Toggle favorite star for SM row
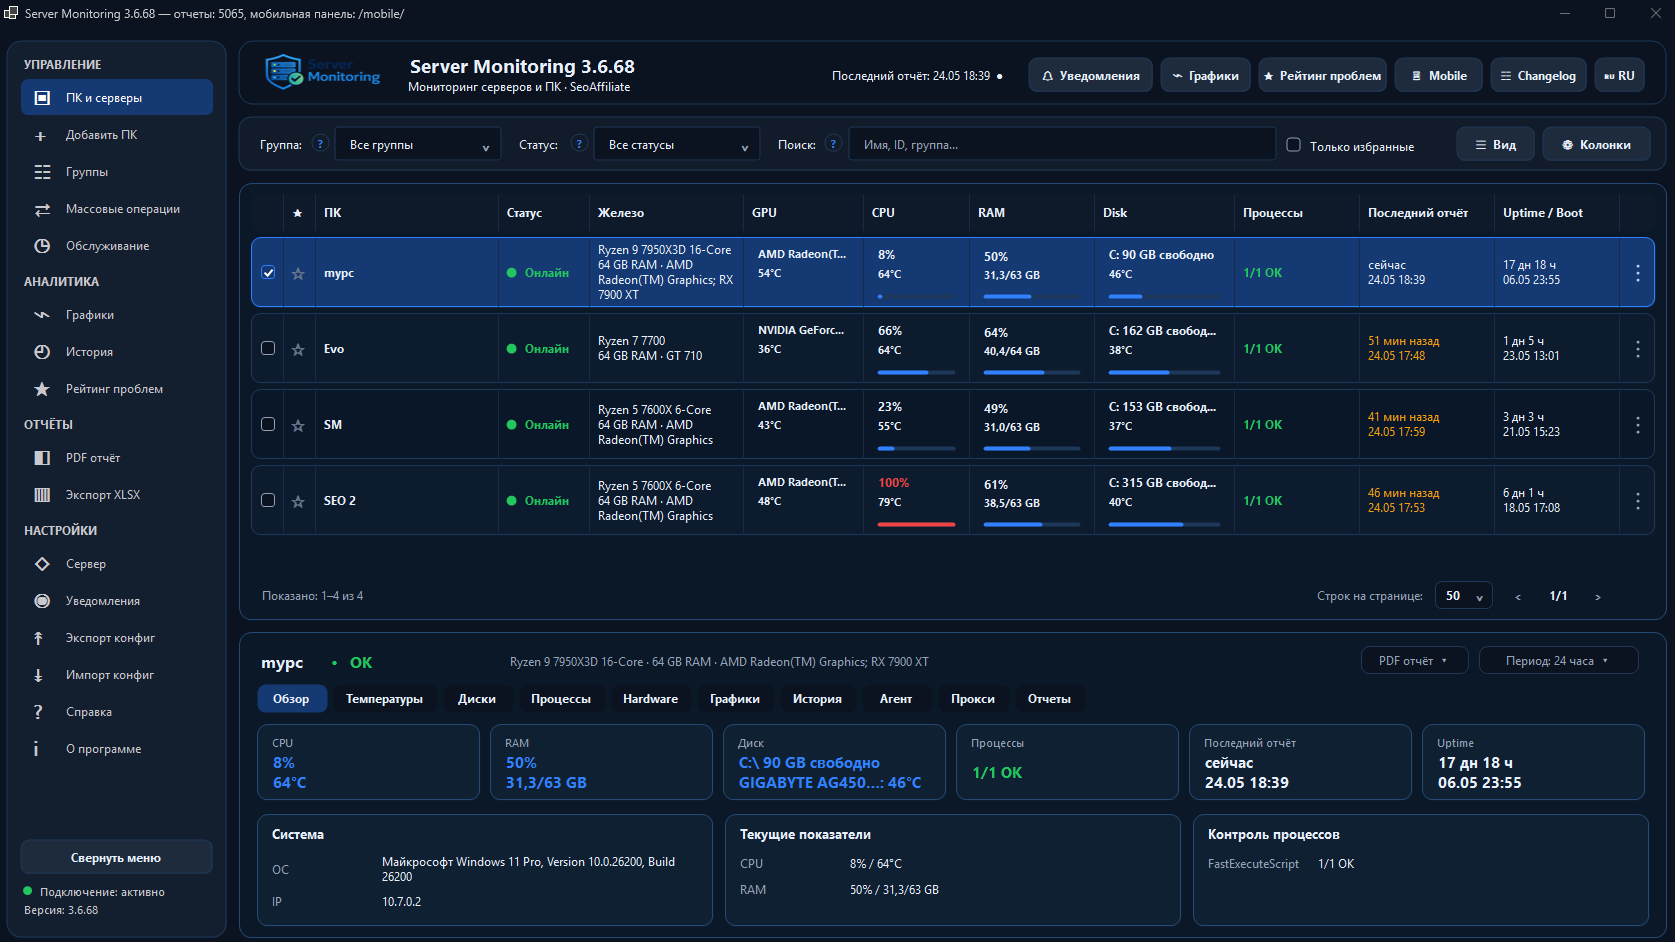This screenshot has width=1675, height=942. (298, 425)
